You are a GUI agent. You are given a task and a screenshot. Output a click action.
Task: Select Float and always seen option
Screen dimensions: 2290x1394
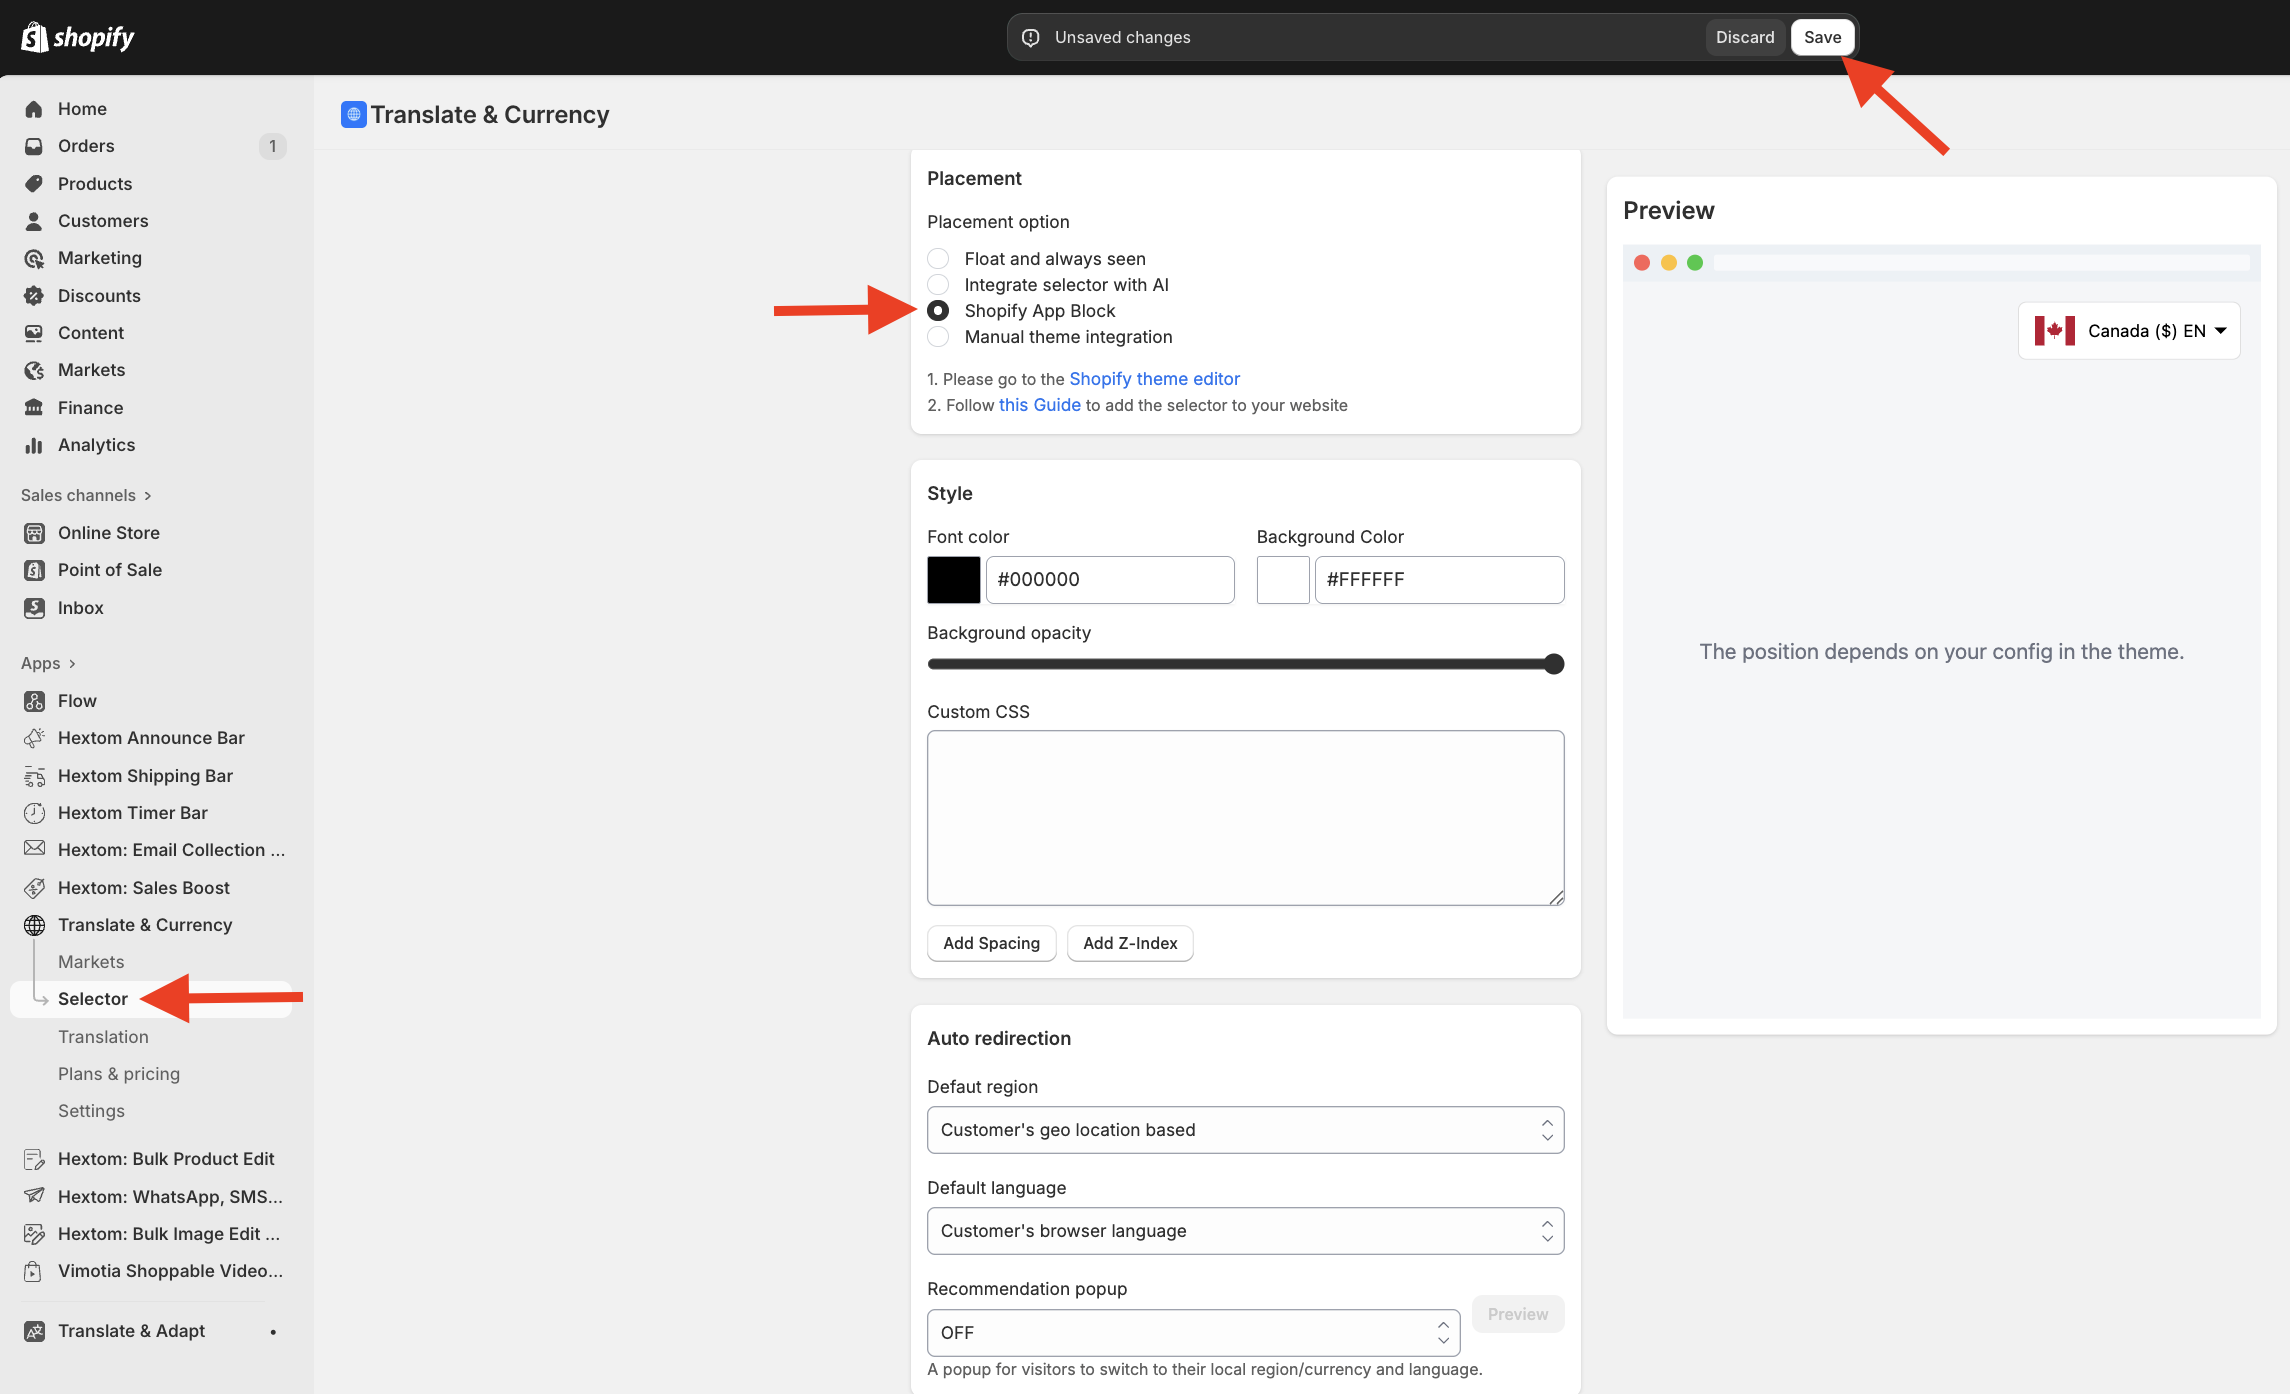938,259
